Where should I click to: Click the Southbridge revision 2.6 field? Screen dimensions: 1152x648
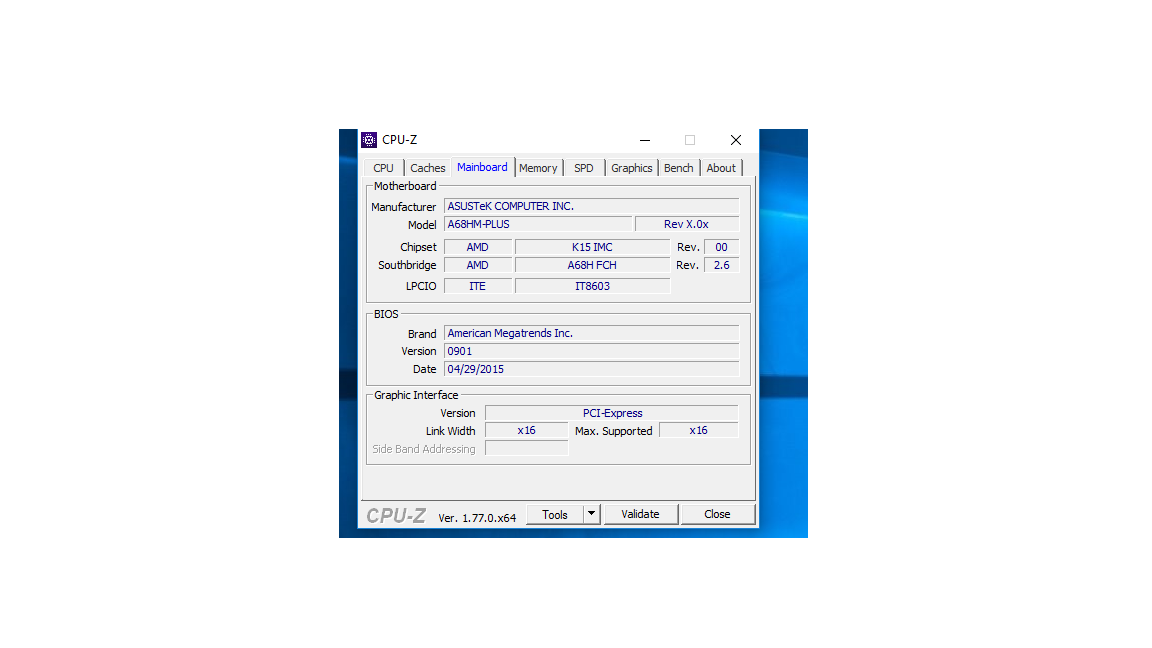(x=721, y=265)
